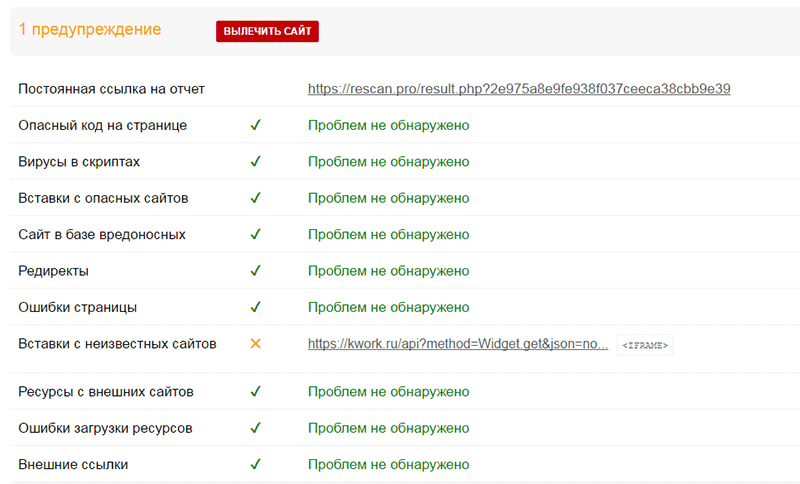
Task: Open the kwork.ru Widget.get API link
Action: (458, 344)
